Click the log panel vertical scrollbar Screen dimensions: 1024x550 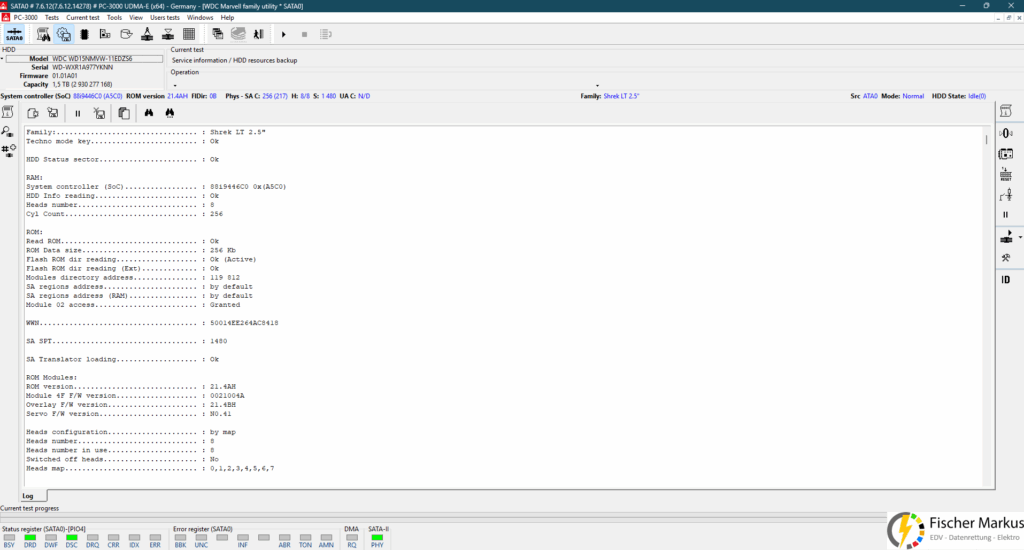point(986,306)
